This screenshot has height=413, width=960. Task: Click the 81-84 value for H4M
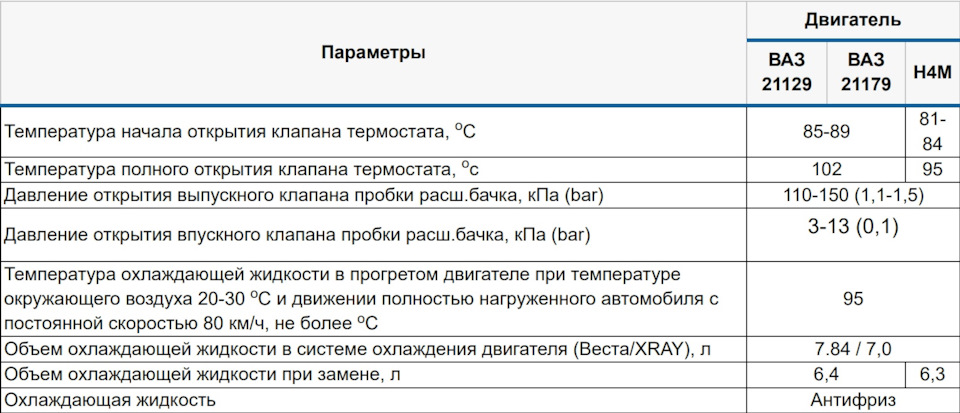click(932, 131)
